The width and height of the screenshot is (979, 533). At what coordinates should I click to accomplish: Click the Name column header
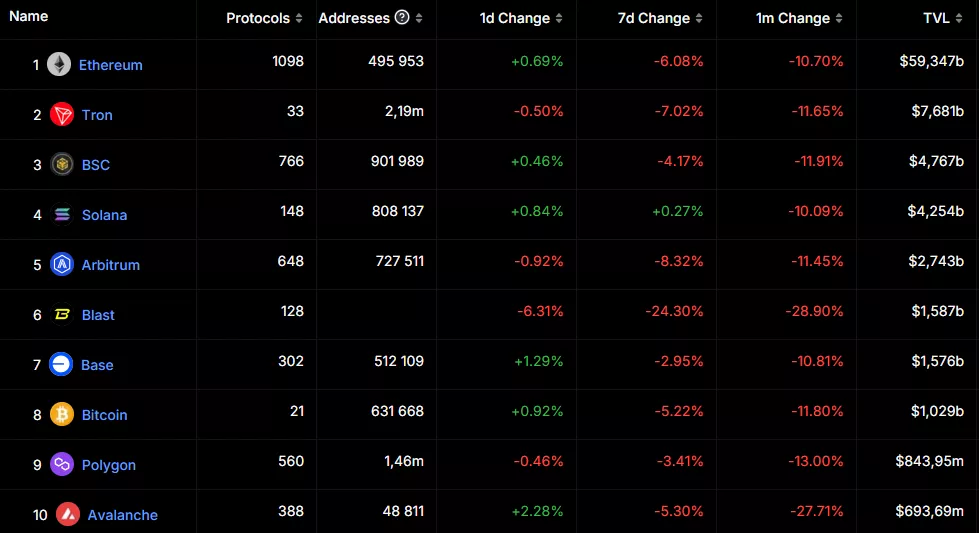click(29, 17)
